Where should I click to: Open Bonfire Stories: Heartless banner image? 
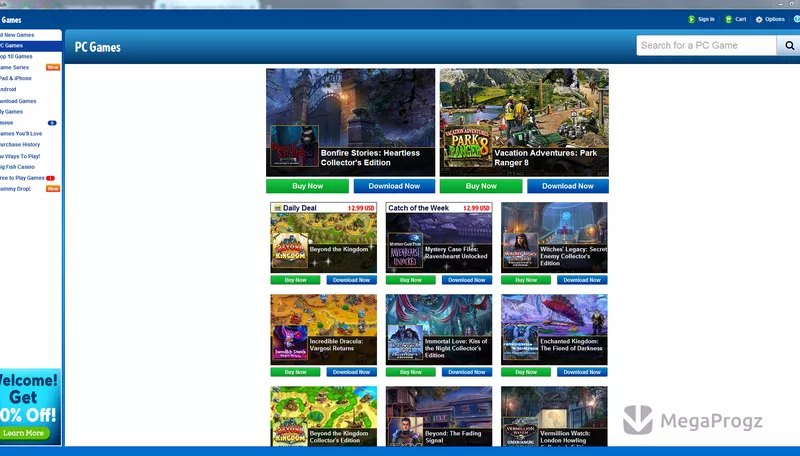(351, 122)
